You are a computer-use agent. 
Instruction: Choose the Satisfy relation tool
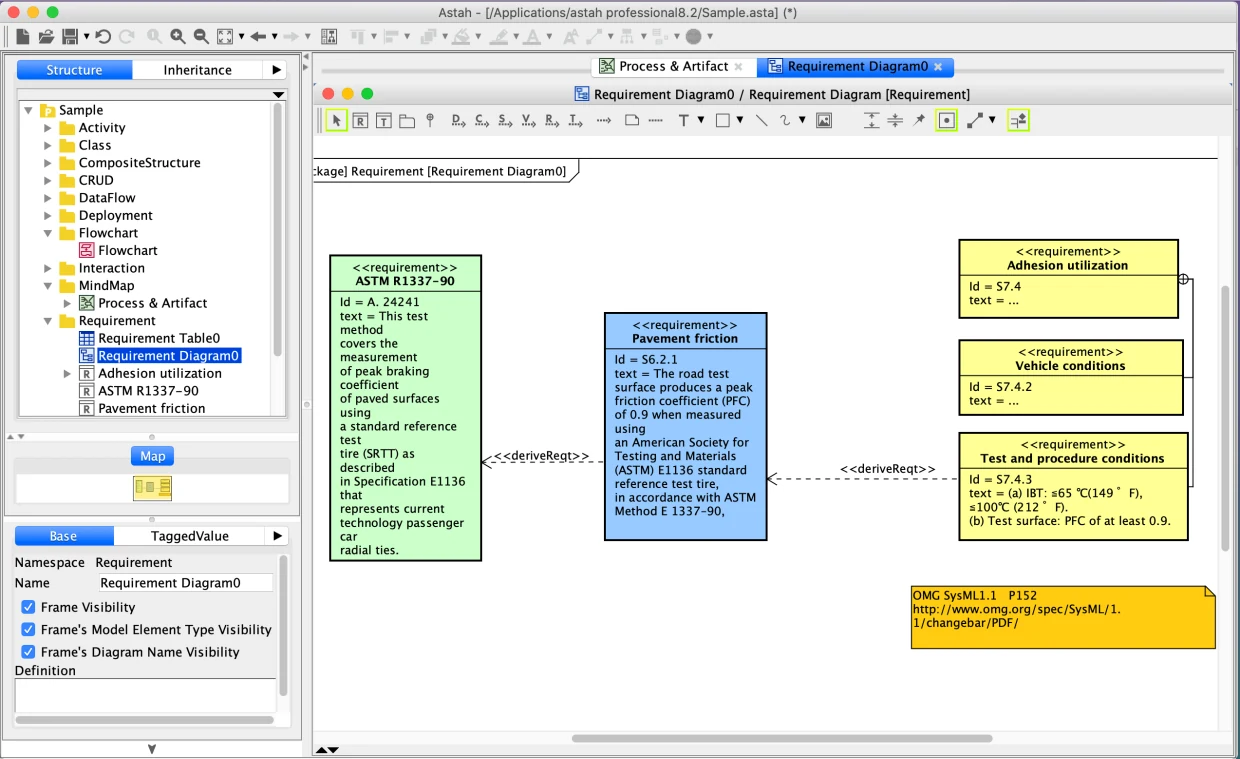(x=505, y=121)
